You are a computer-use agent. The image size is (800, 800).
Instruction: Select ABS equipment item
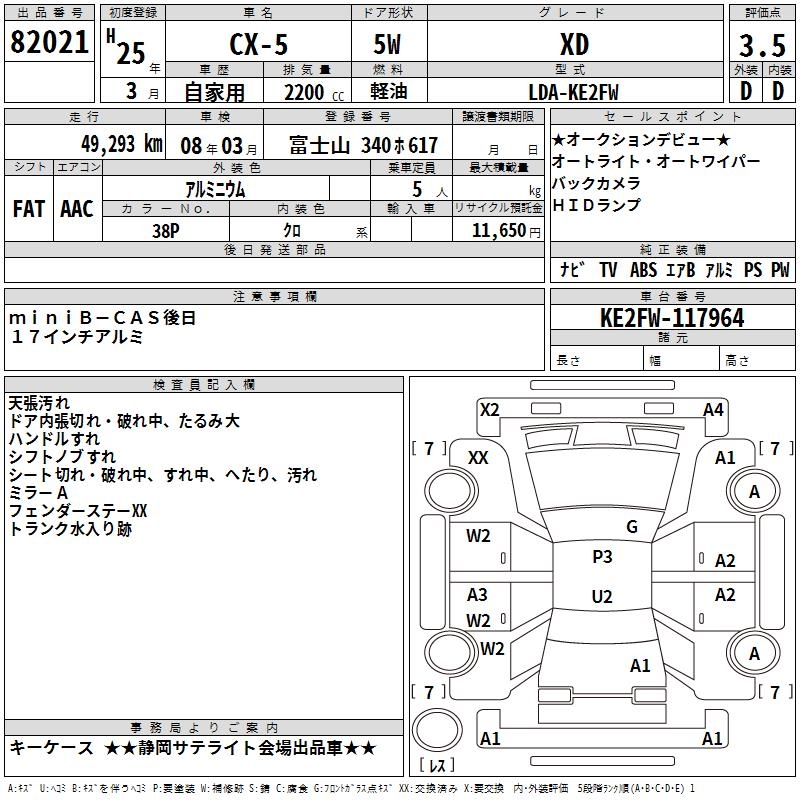pyautogui.click(x=643, y=269)
